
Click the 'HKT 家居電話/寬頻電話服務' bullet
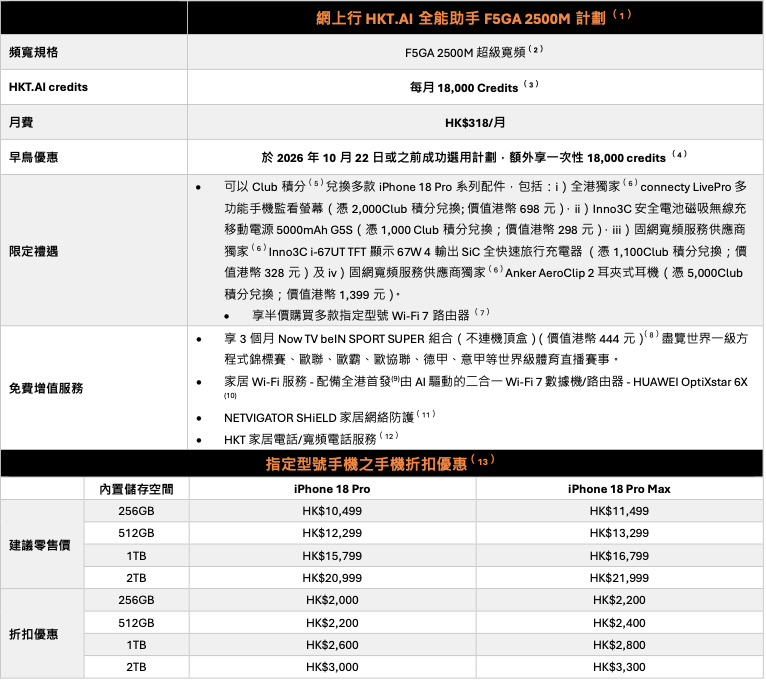click(x=300, y=439)
